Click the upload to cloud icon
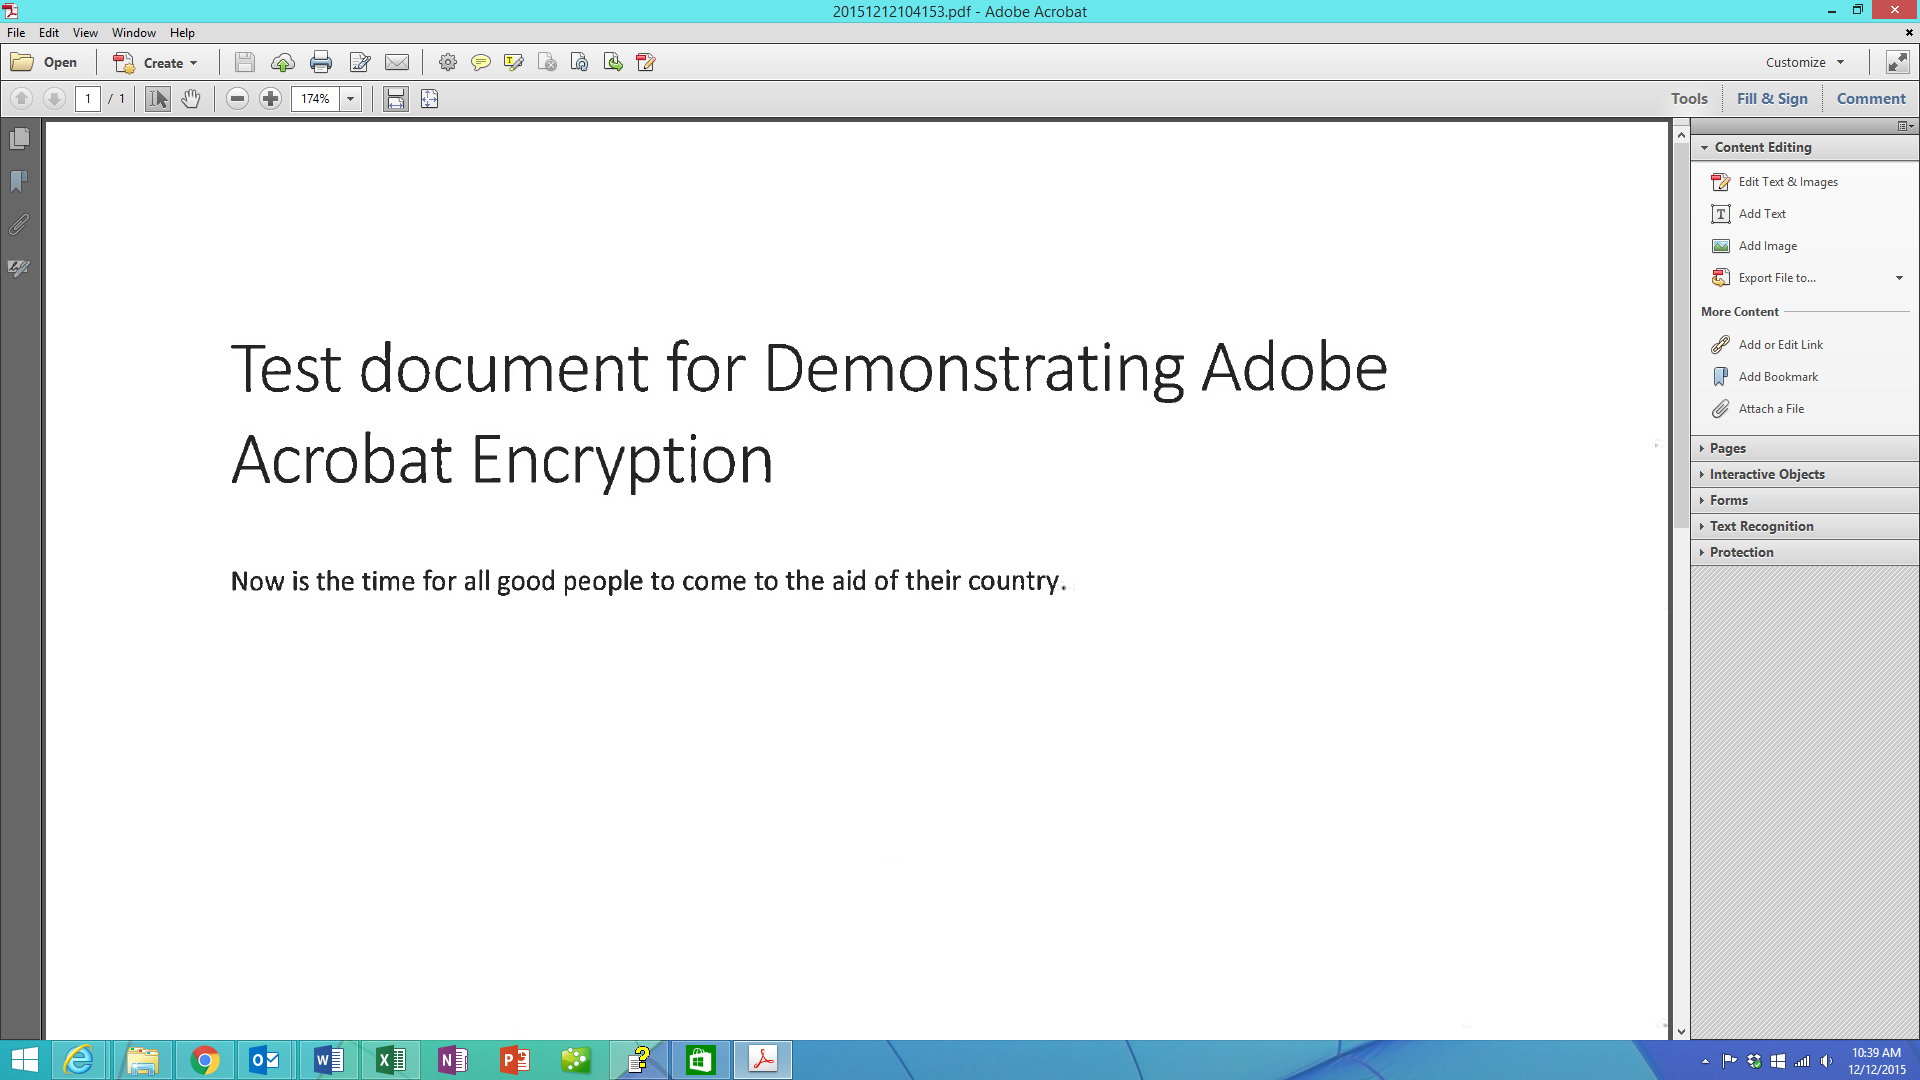This screenshot has height=1080, width=1920. 283,62
